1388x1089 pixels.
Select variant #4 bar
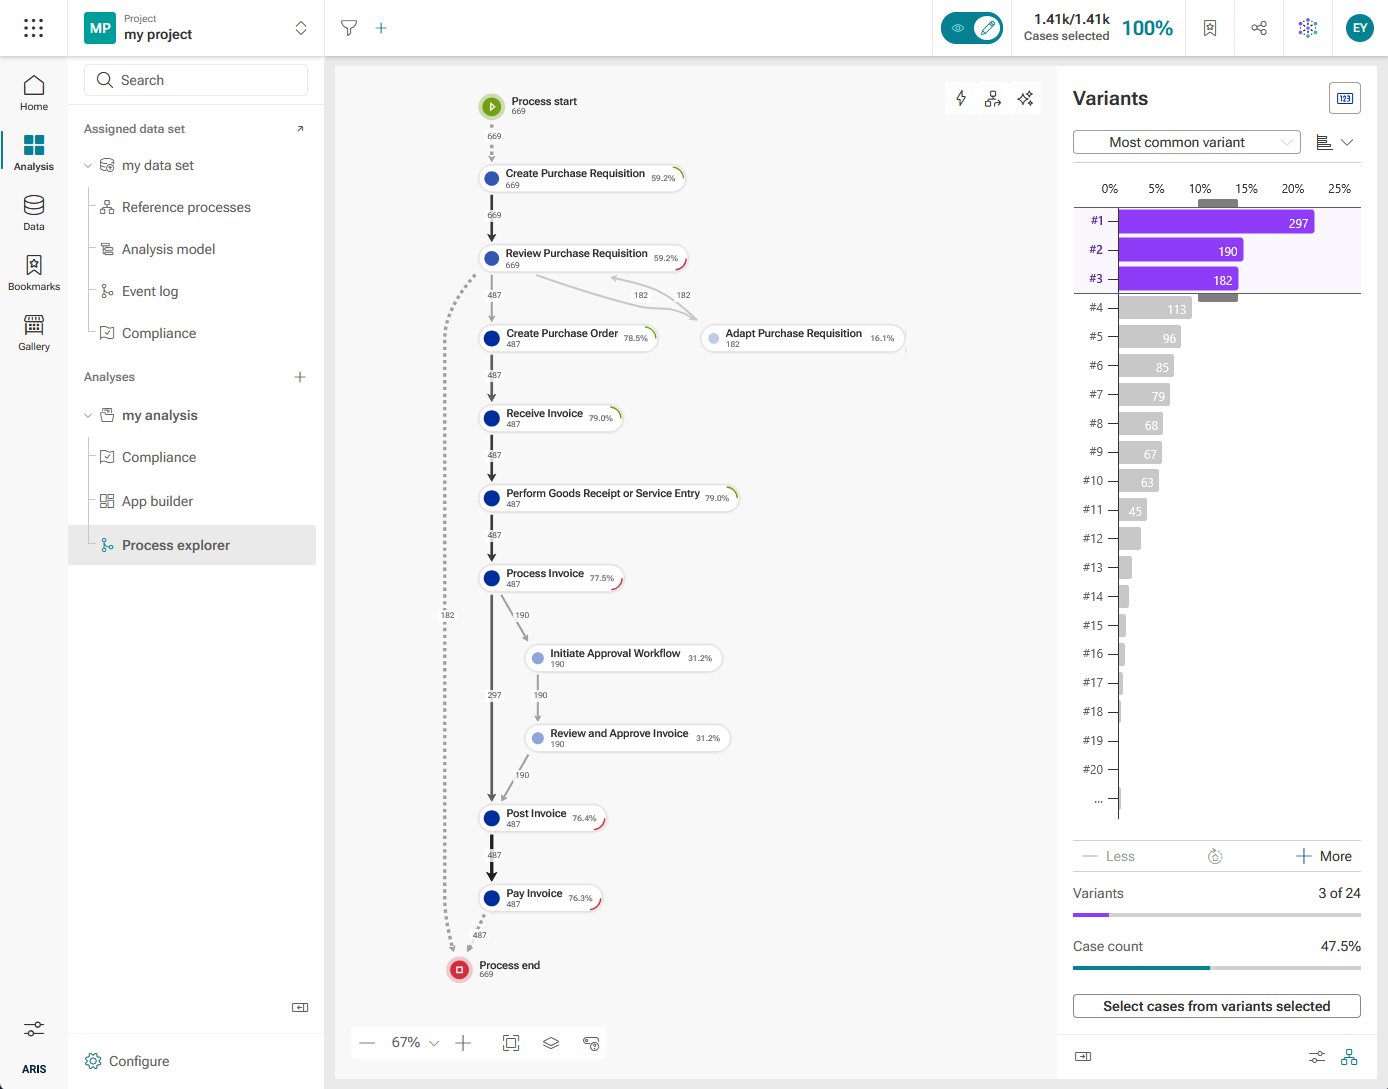1155,308
